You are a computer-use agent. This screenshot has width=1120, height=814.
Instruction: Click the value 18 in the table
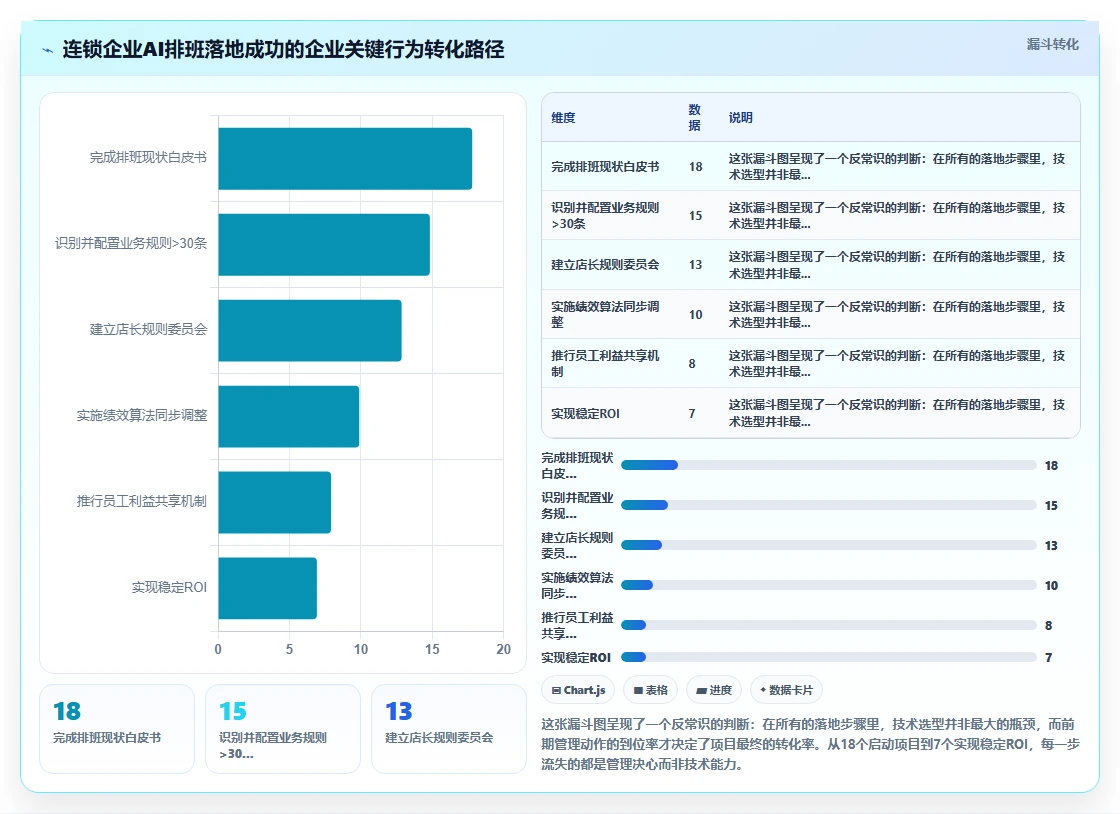(696, 166)
